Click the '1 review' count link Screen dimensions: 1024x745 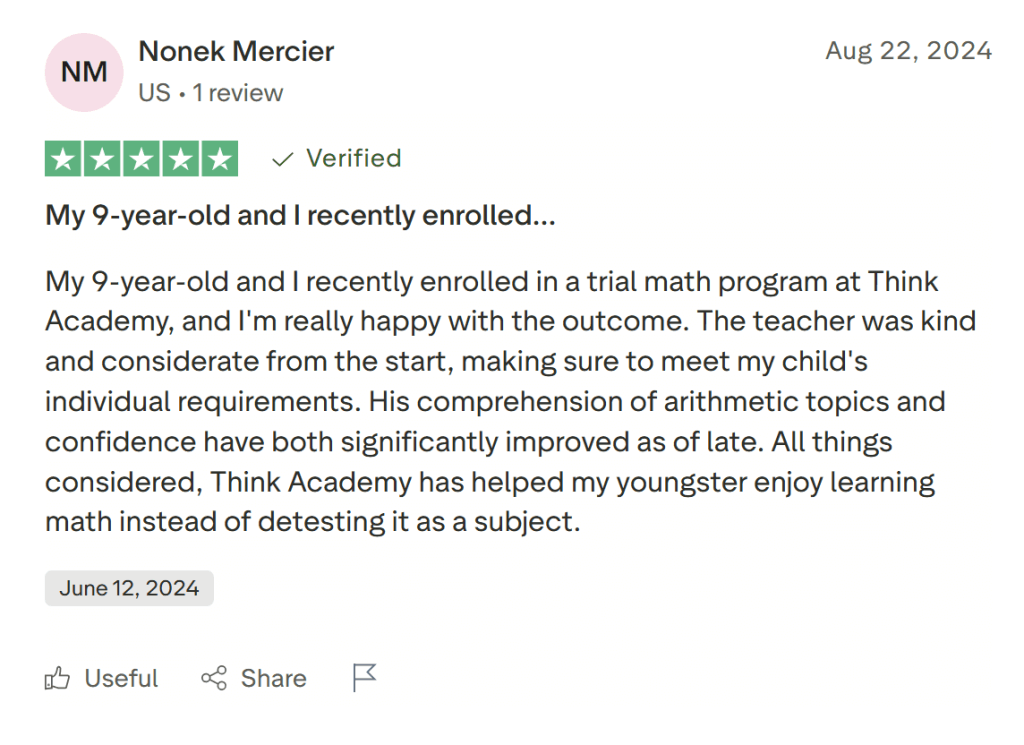239,92
